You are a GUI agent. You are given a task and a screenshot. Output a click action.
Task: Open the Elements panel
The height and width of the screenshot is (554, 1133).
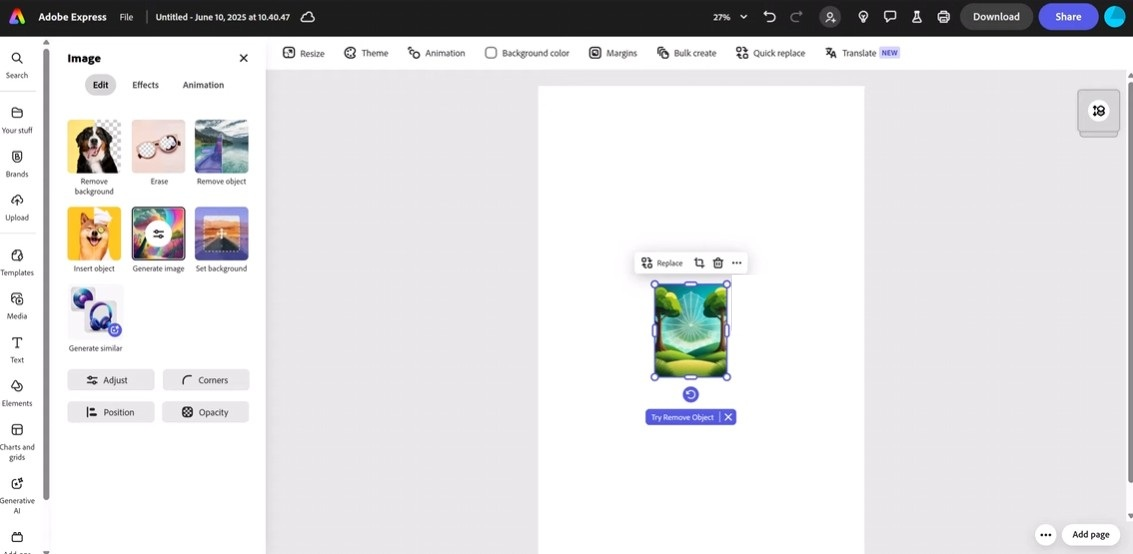(x=17, y=393)
